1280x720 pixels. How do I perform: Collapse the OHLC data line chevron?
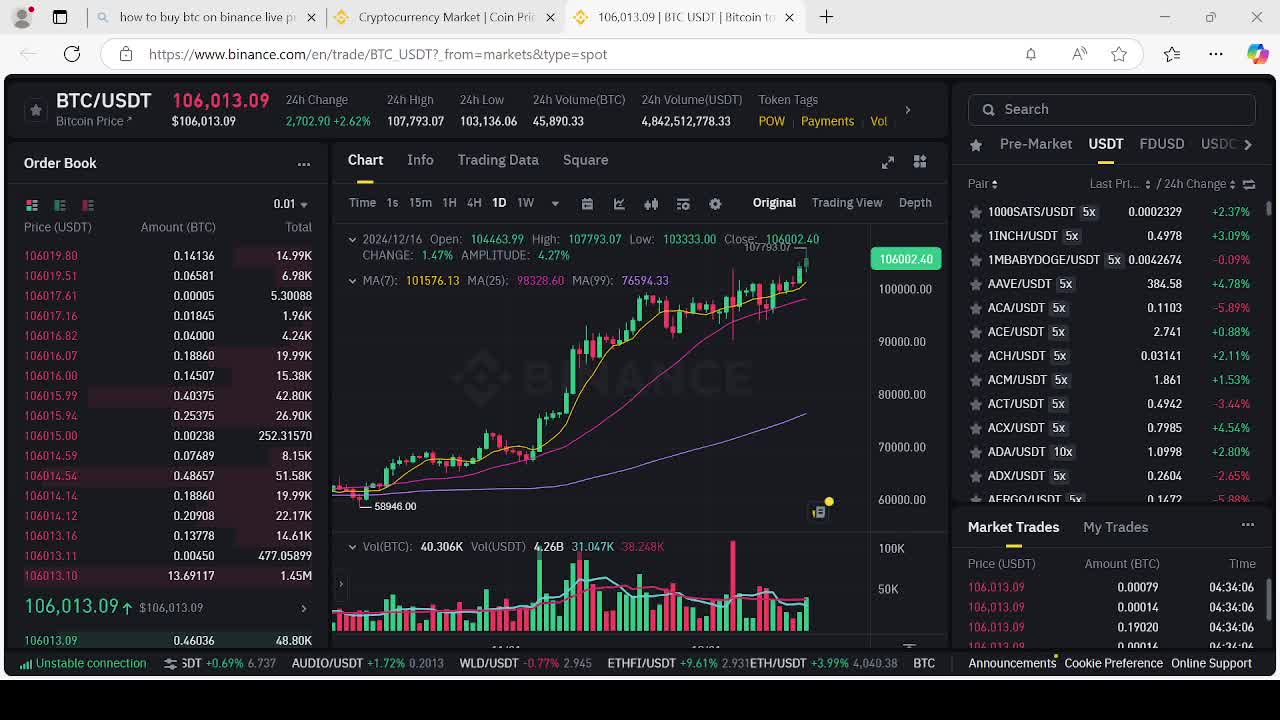click(x=352, y=239)
